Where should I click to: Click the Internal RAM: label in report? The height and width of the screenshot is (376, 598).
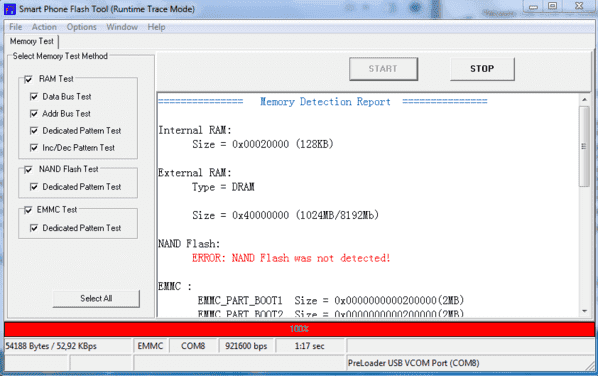click(x=195, y=130)
